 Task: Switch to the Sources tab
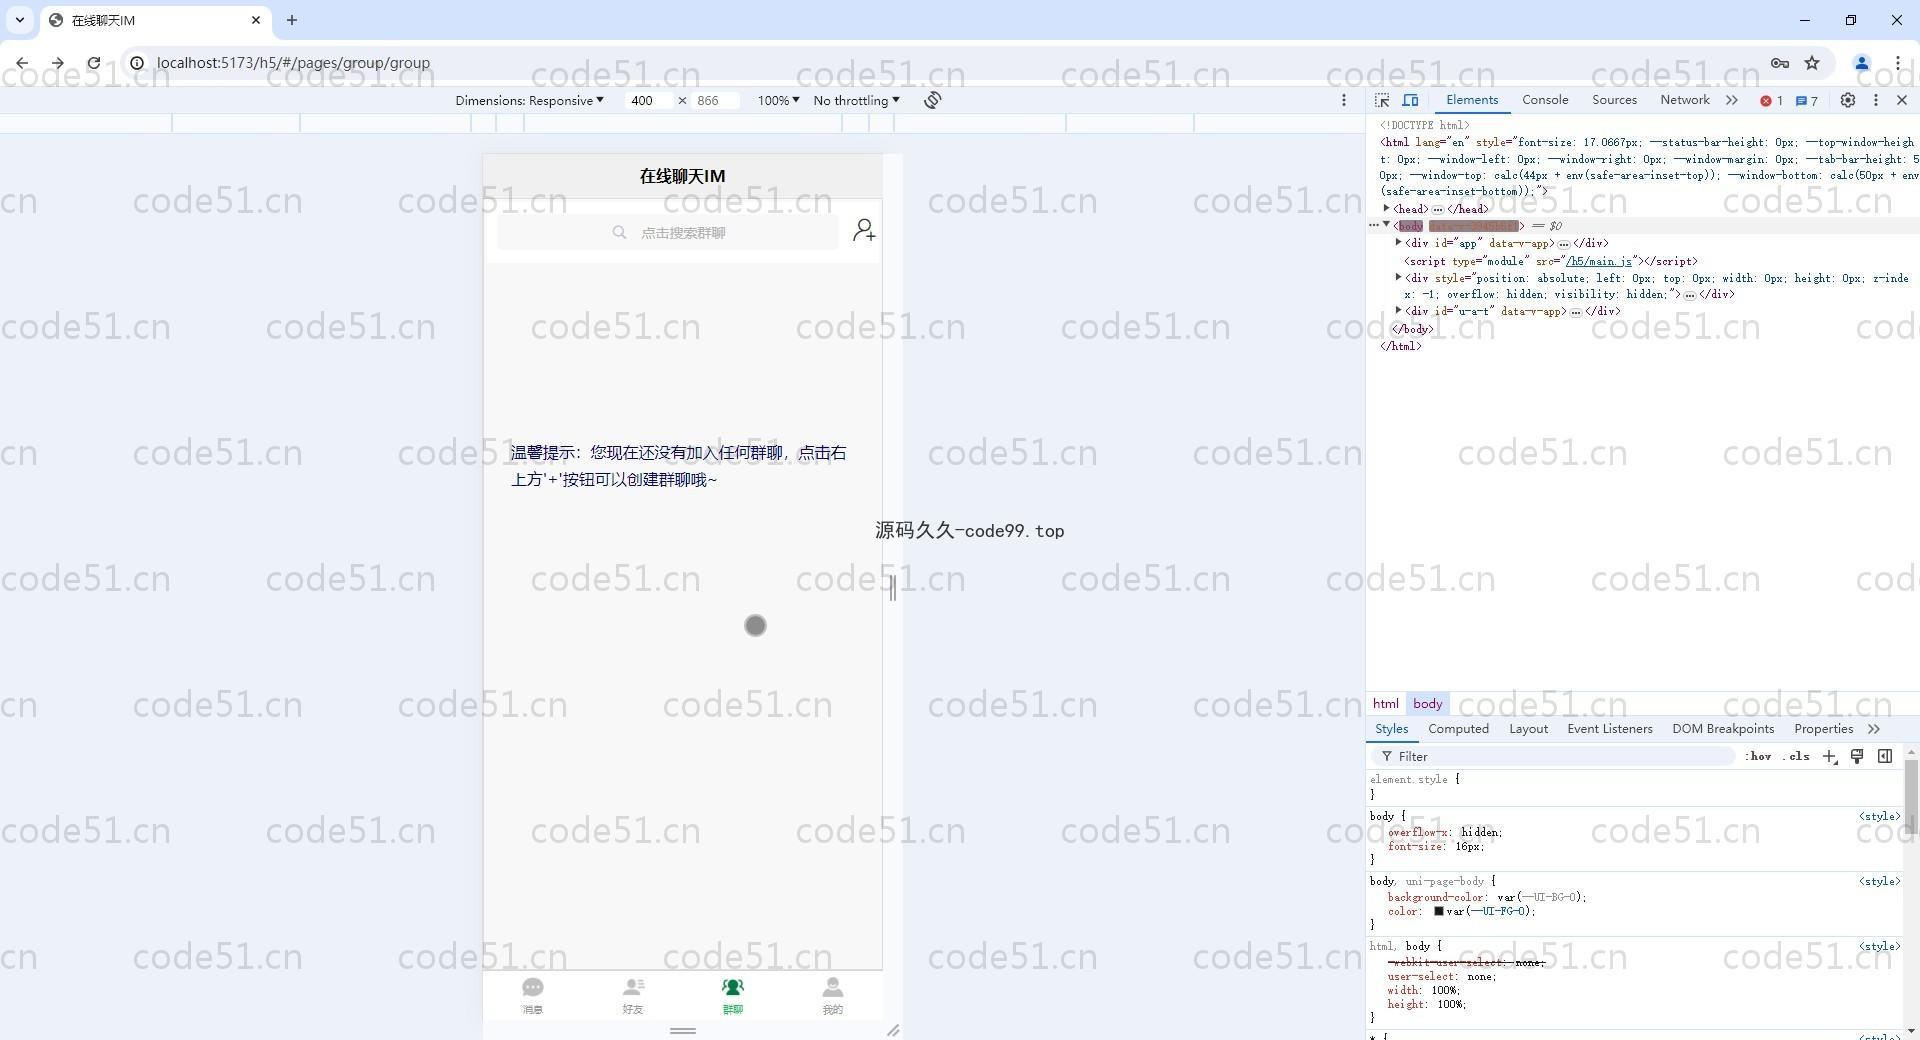1614,100
